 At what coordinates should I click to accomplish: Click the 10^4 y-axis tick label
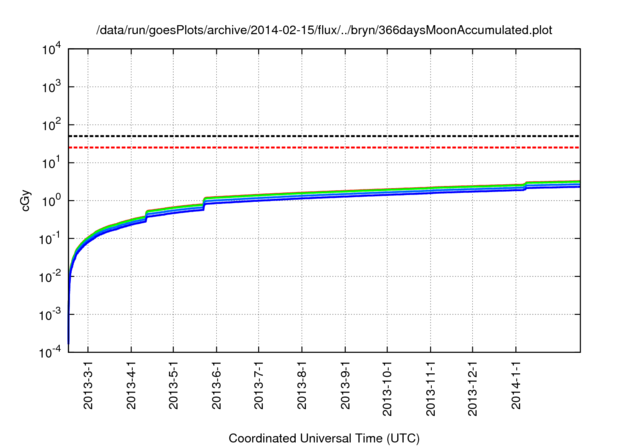tap(50, 49)
